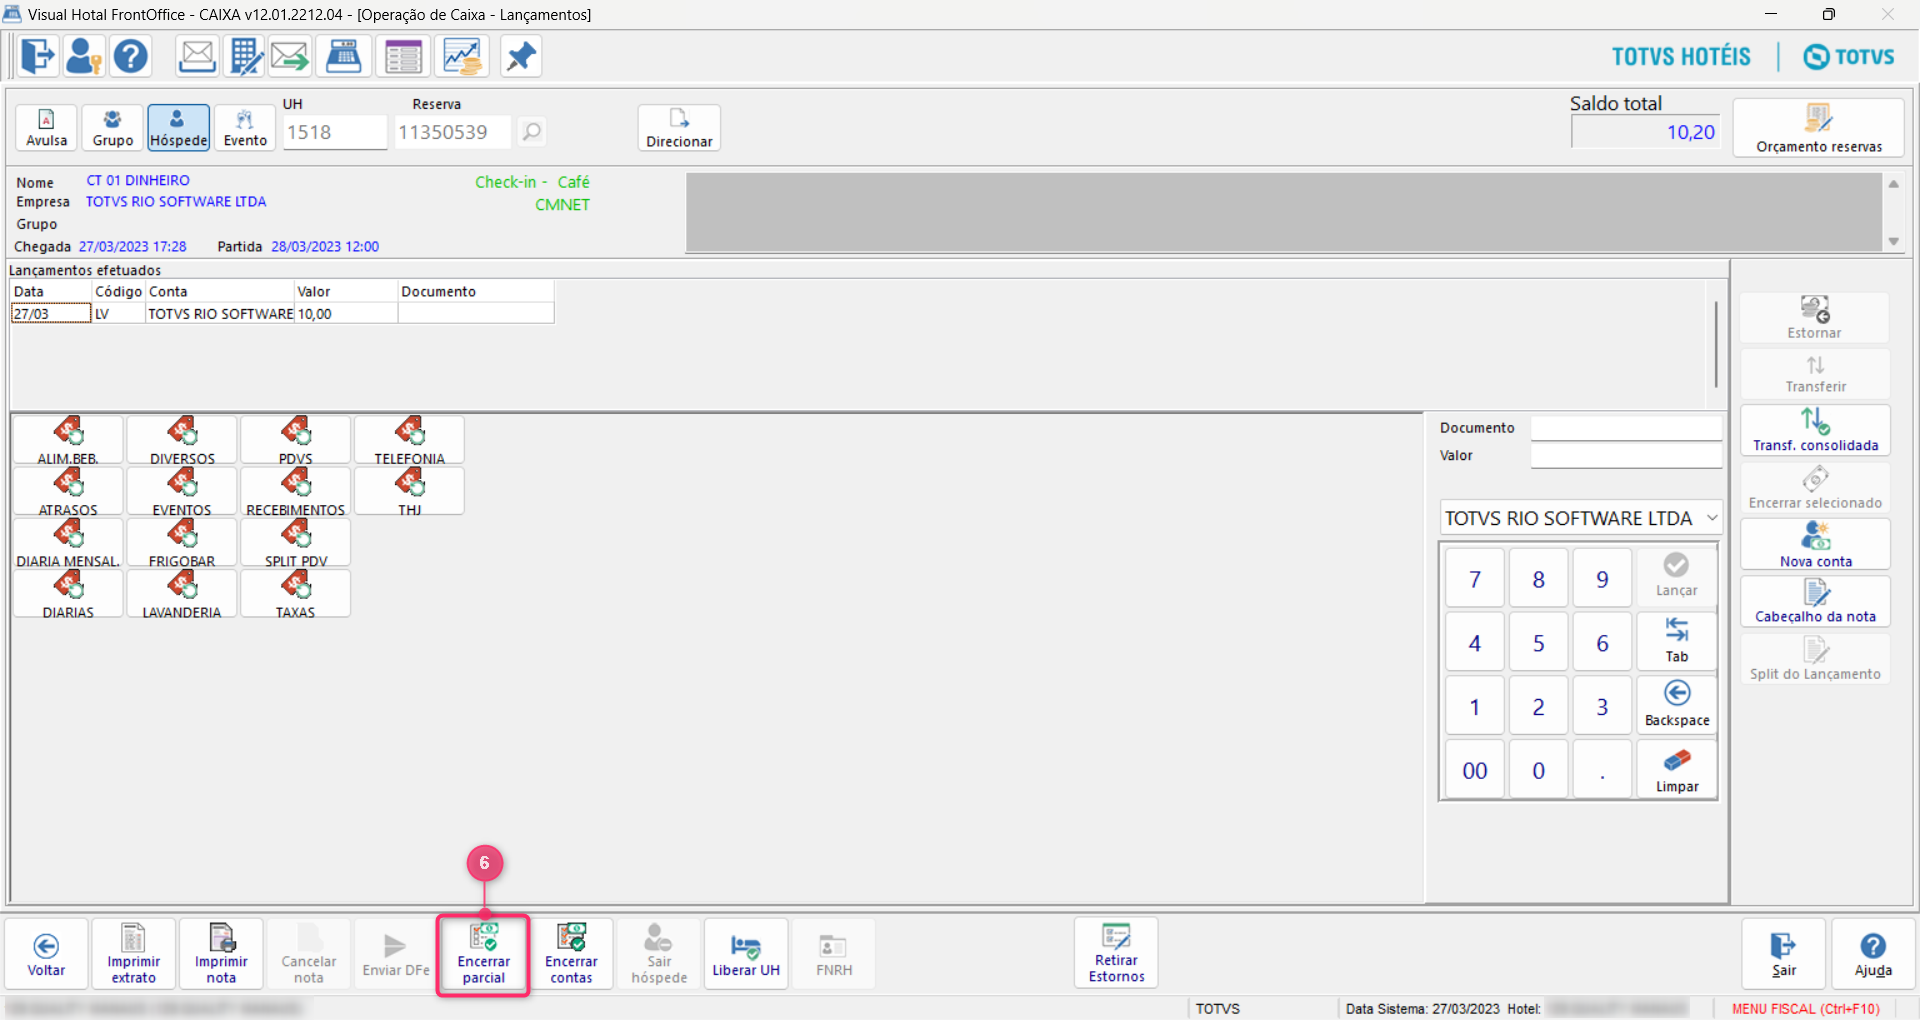Open Cabeçalho da nota
1920x1020 pixels.
(x=1815, y=602)
